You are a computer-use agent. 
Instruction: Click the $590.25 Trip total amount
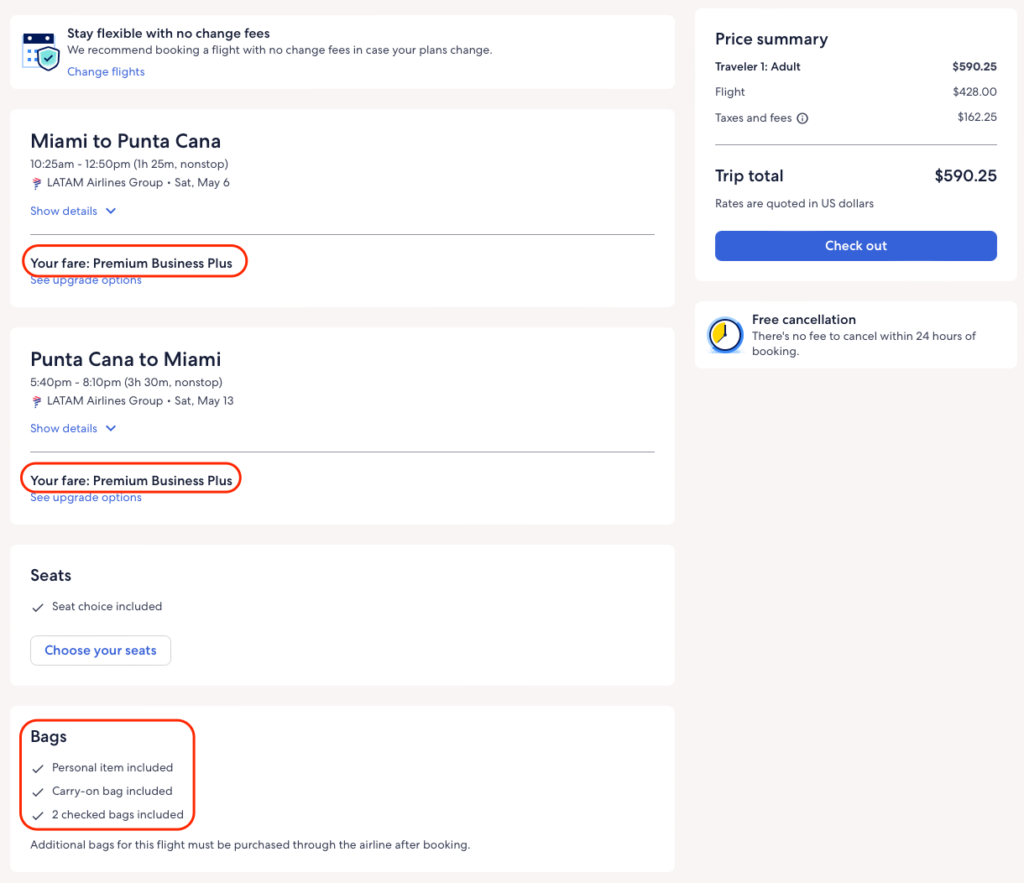(x=965, y=176)
